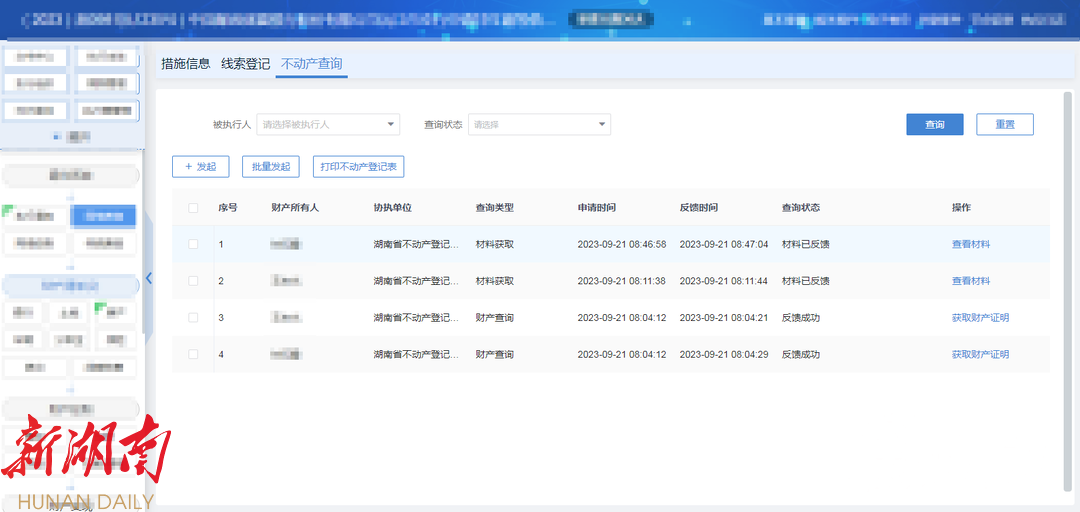Open 查看材料 link in row 1
The height and width of the screenshot is (512, 1080).
(x=971, y=244)
